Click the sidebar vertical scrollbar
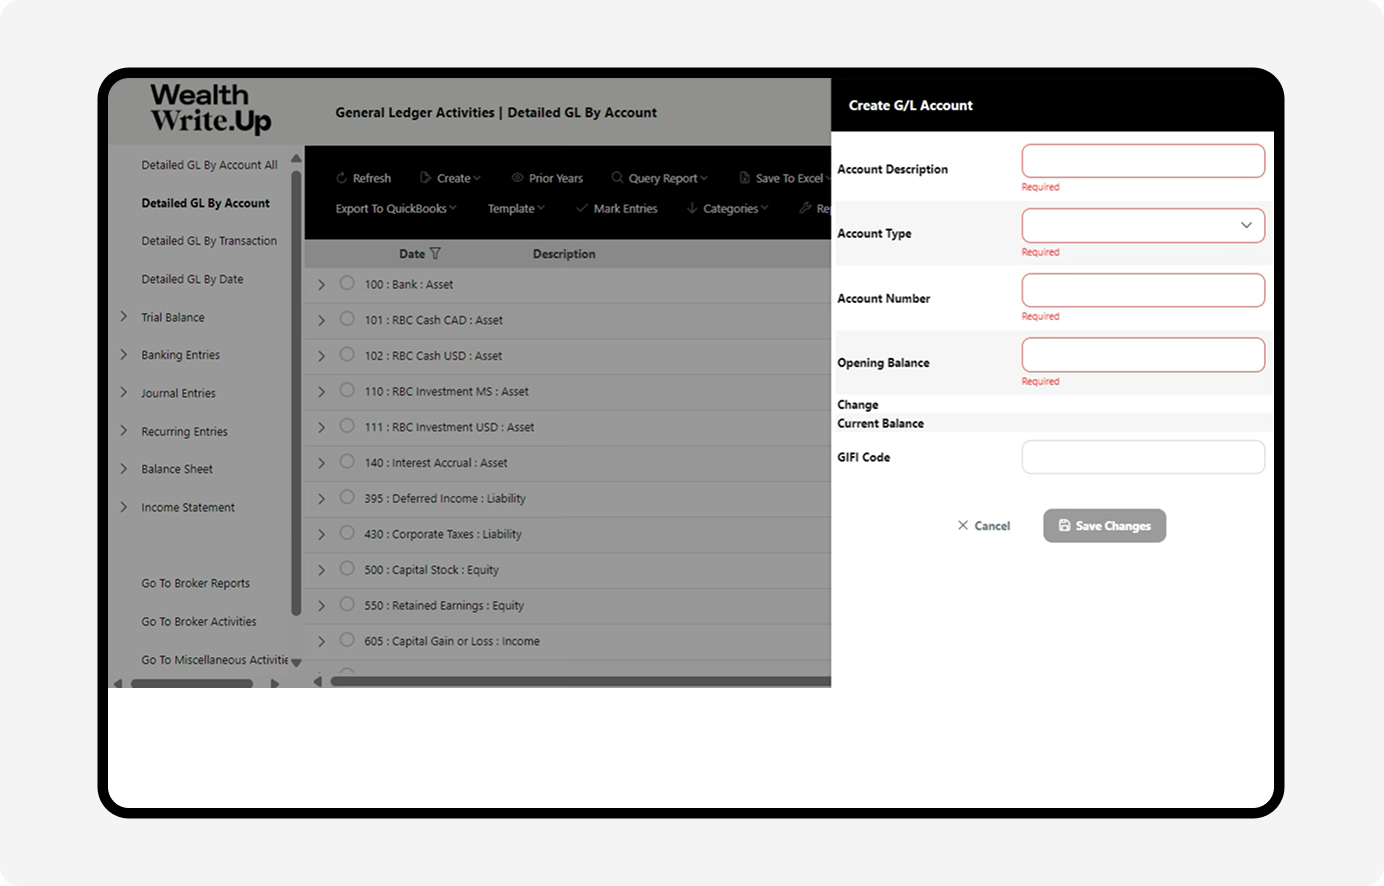The height and width of the screenshot is (886, 1384). click(x=296, y=390)
